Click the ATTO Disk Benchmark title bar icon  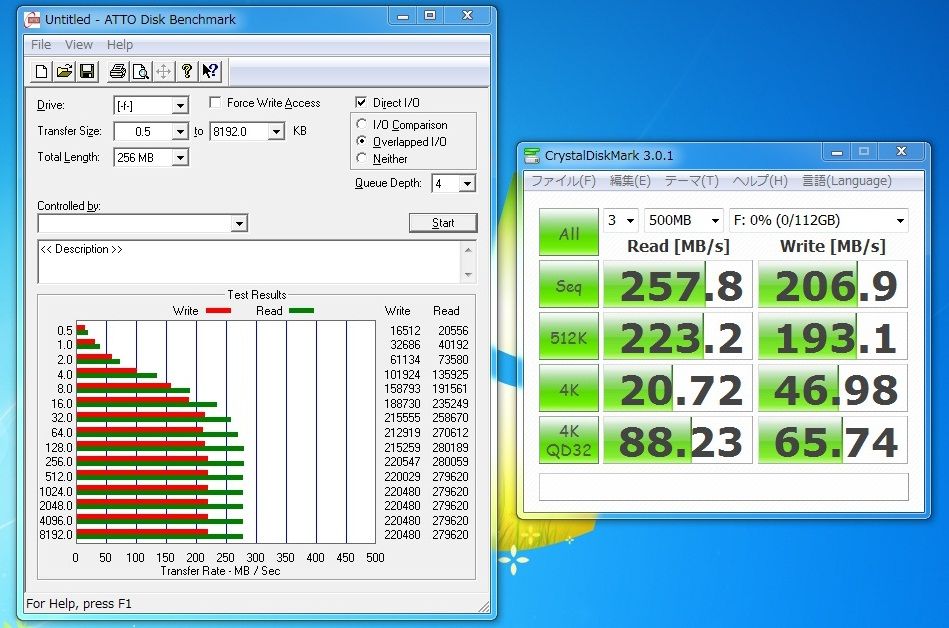tap(32, 19)
